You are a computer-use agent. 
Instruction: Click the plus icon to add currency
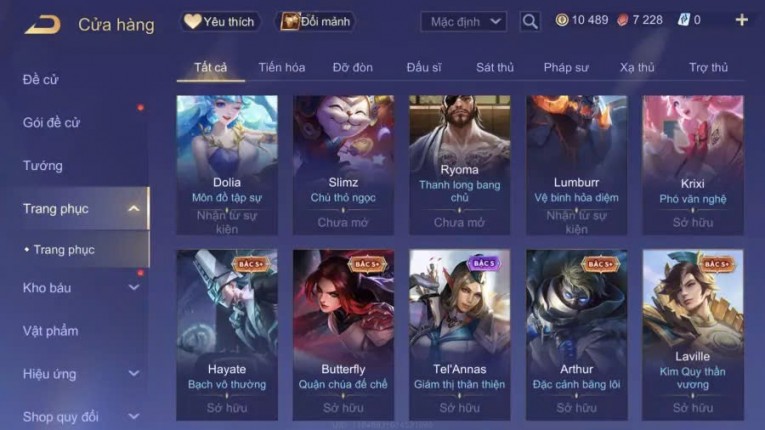(742, 20)
